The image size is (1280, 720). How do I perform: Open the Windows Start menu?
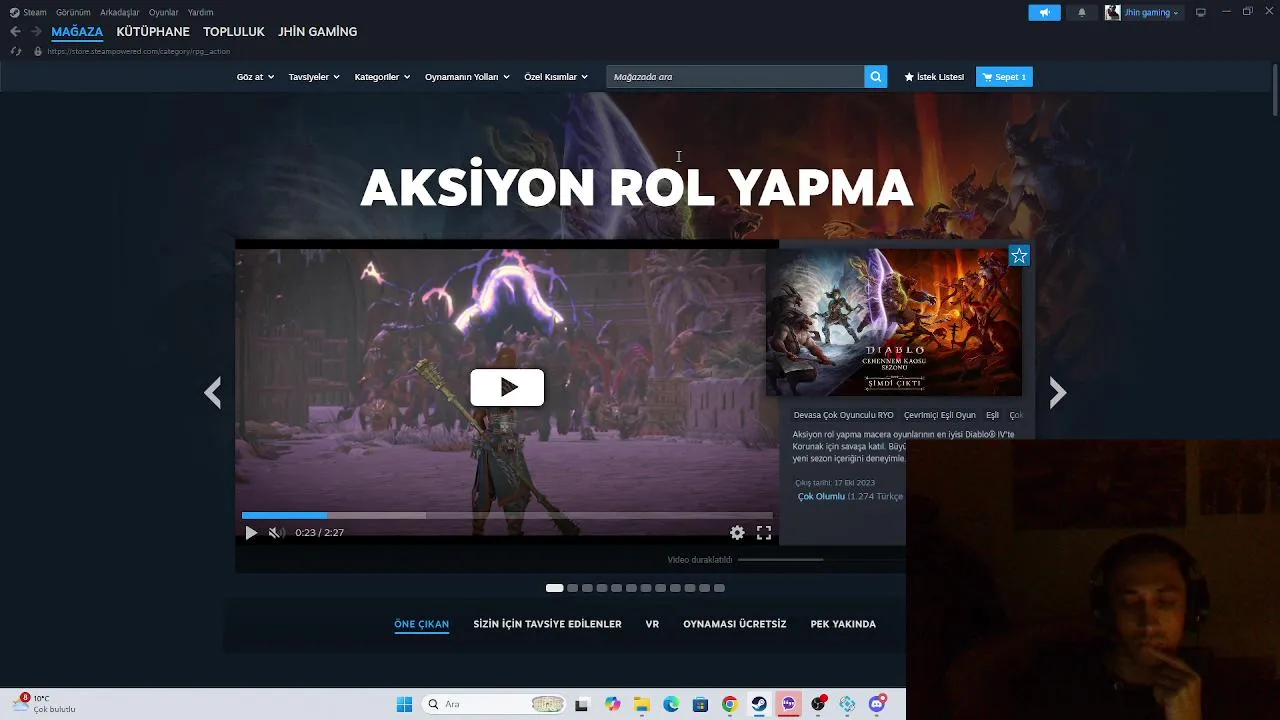click(404, 704)
